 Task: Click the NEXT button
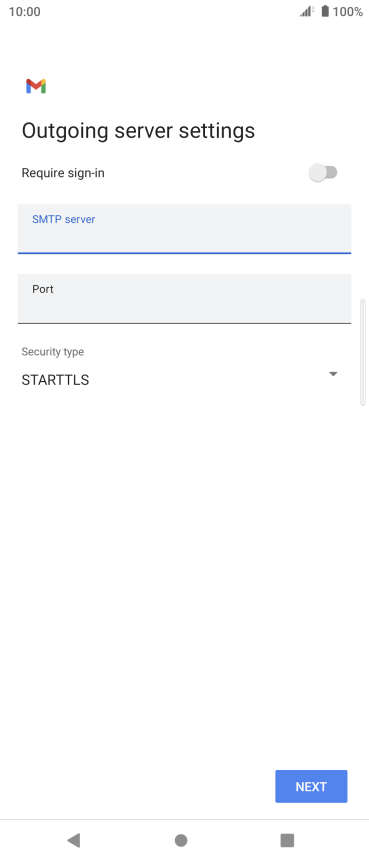coord(311,786)
